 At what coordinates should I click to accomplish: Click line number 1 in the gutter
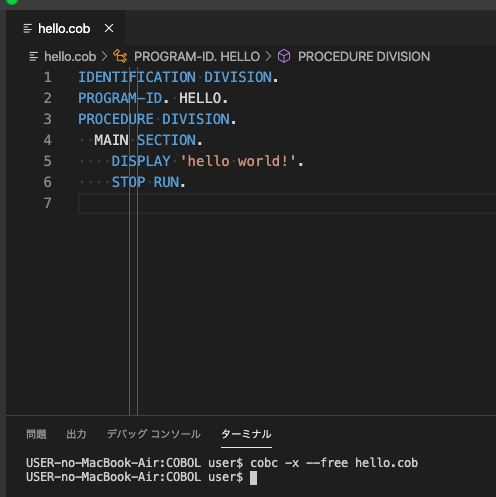point(48,77)
